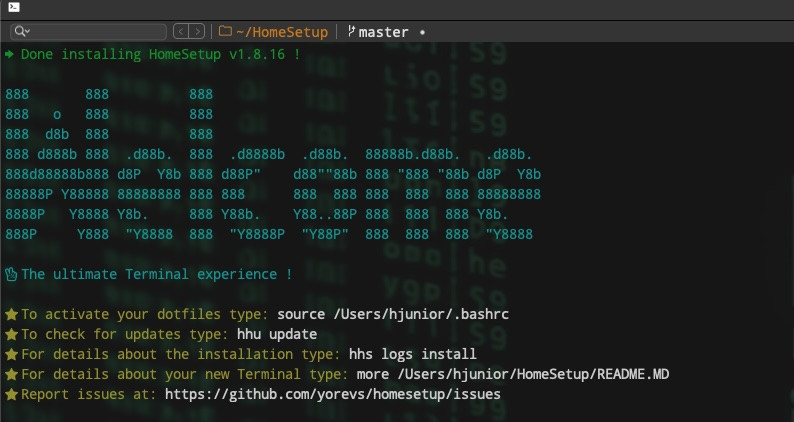
Task: Click star icon on activate dotfiles line
Action: (11, 314)
